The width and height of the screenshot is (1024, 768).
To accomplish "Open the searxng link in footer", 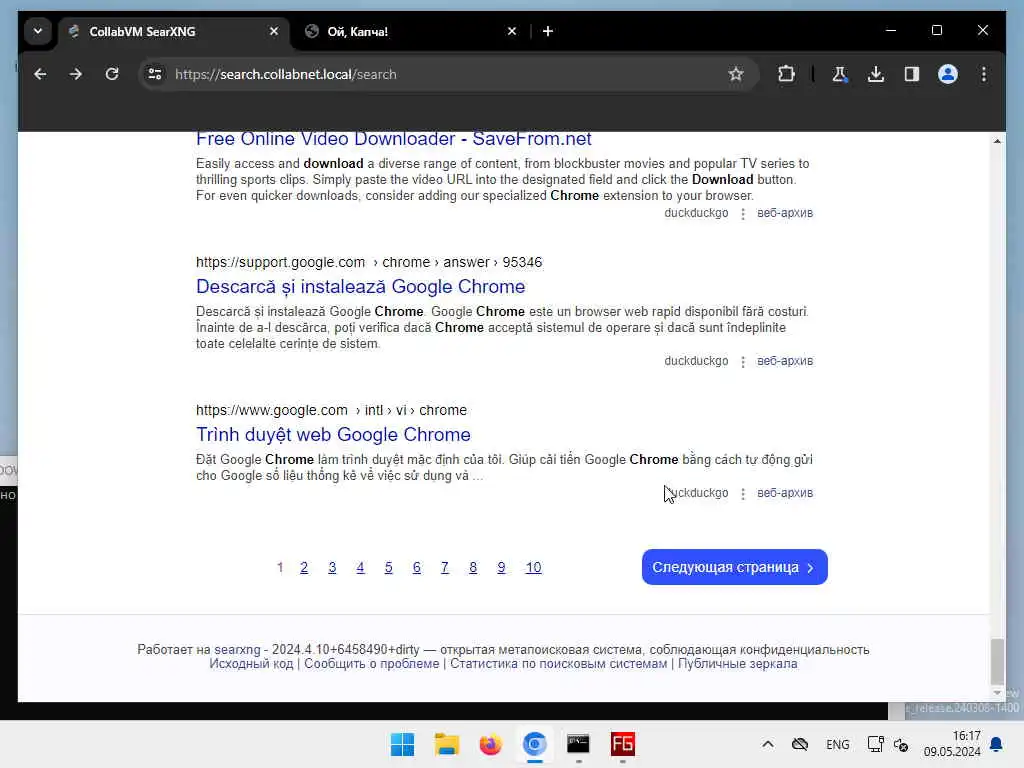I will tap(237, 650).
